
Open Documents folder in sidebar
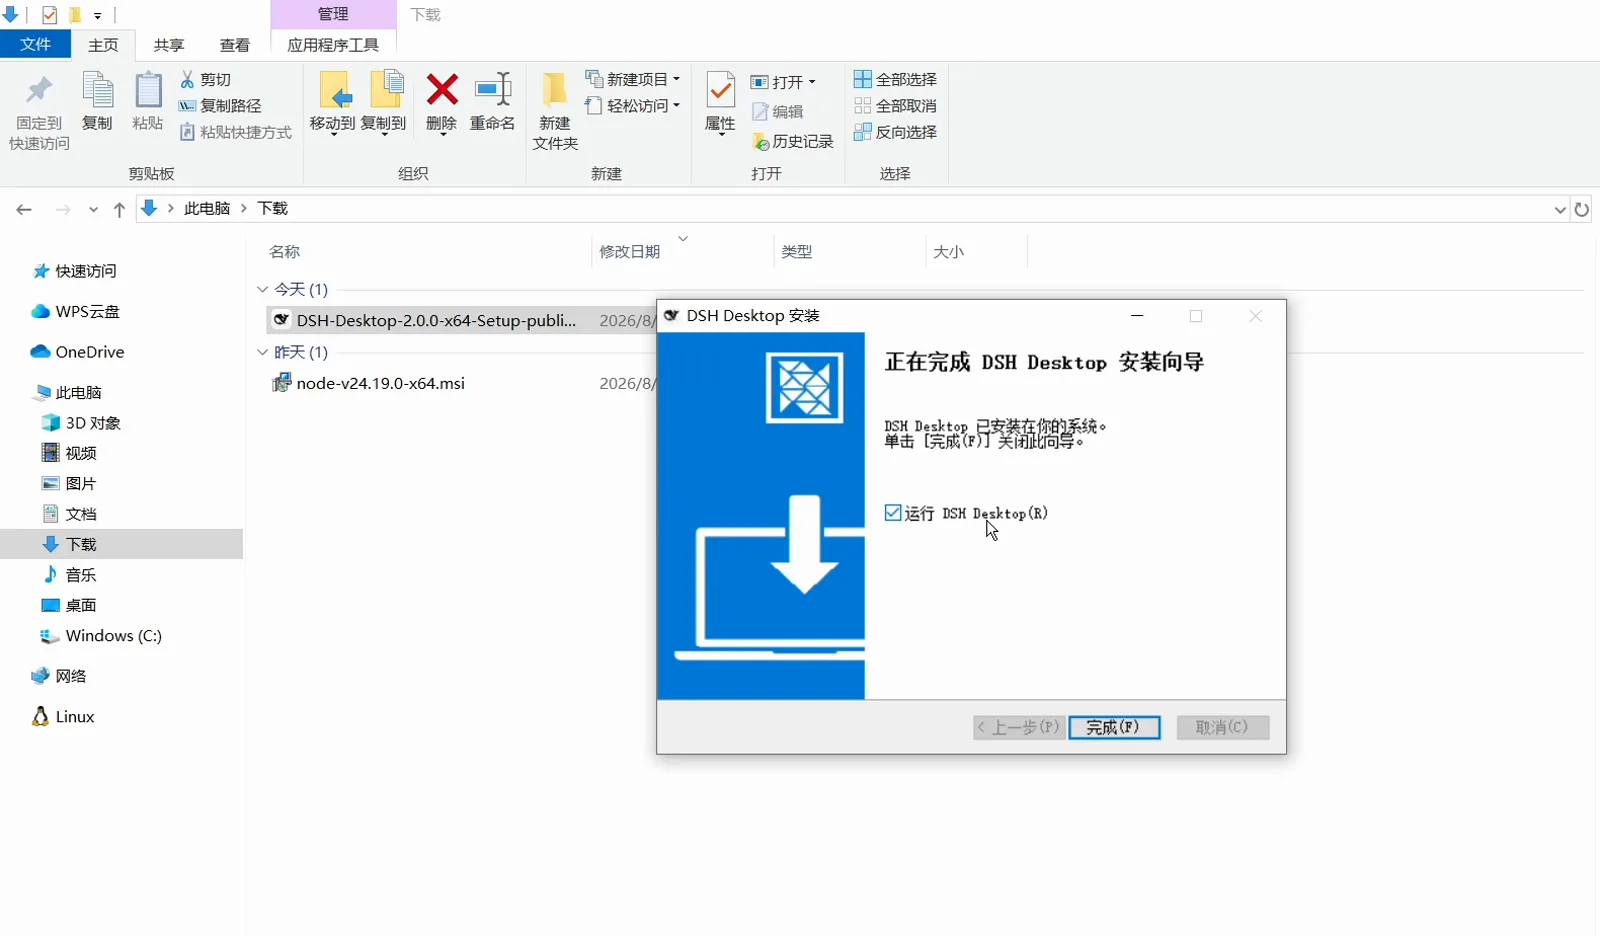69,514
